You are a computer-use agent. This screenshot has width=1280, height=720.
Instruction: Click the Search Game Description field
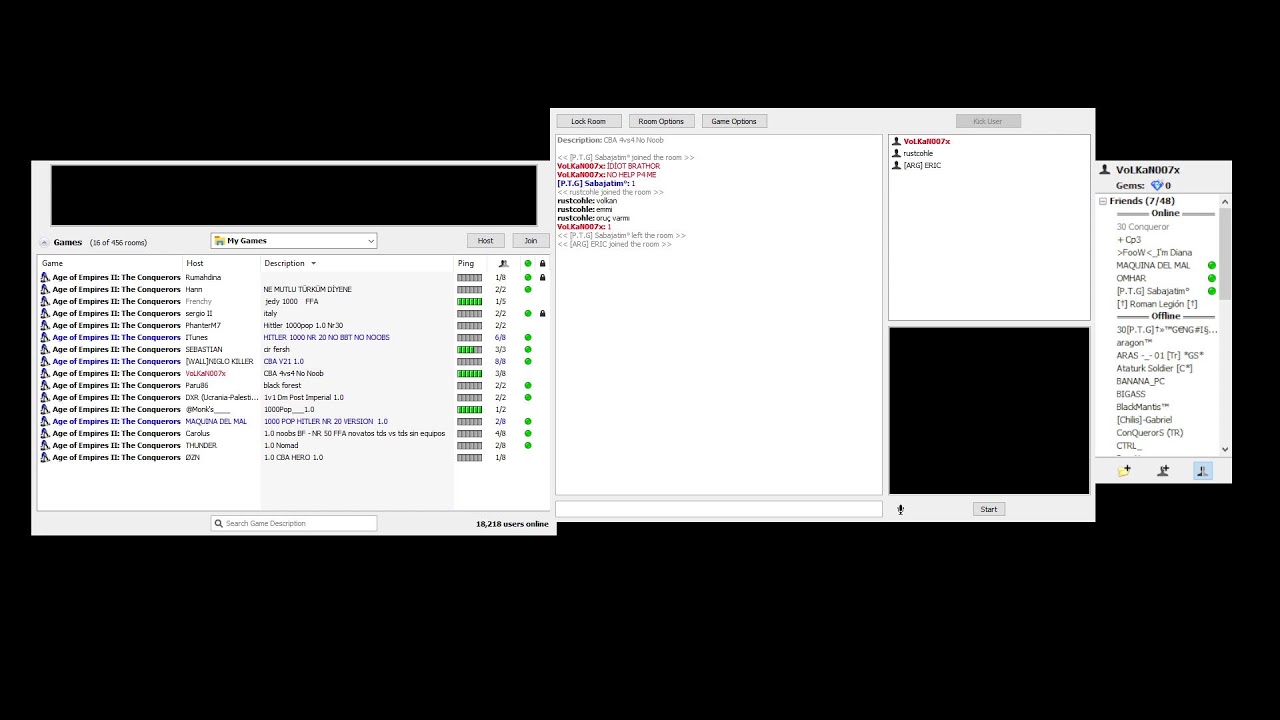coord(294,523)
